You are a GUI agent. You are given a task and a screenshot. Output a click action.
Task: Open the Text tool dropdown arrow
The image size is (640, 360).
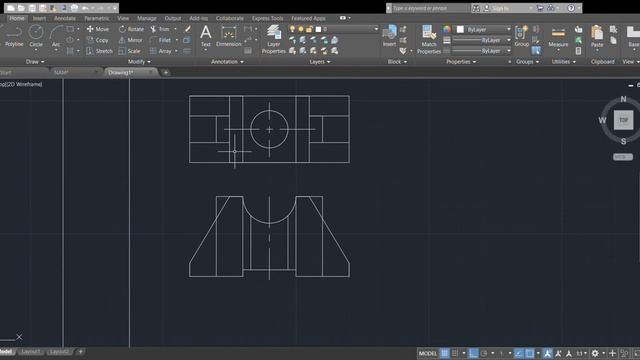(x=206, y=50)
